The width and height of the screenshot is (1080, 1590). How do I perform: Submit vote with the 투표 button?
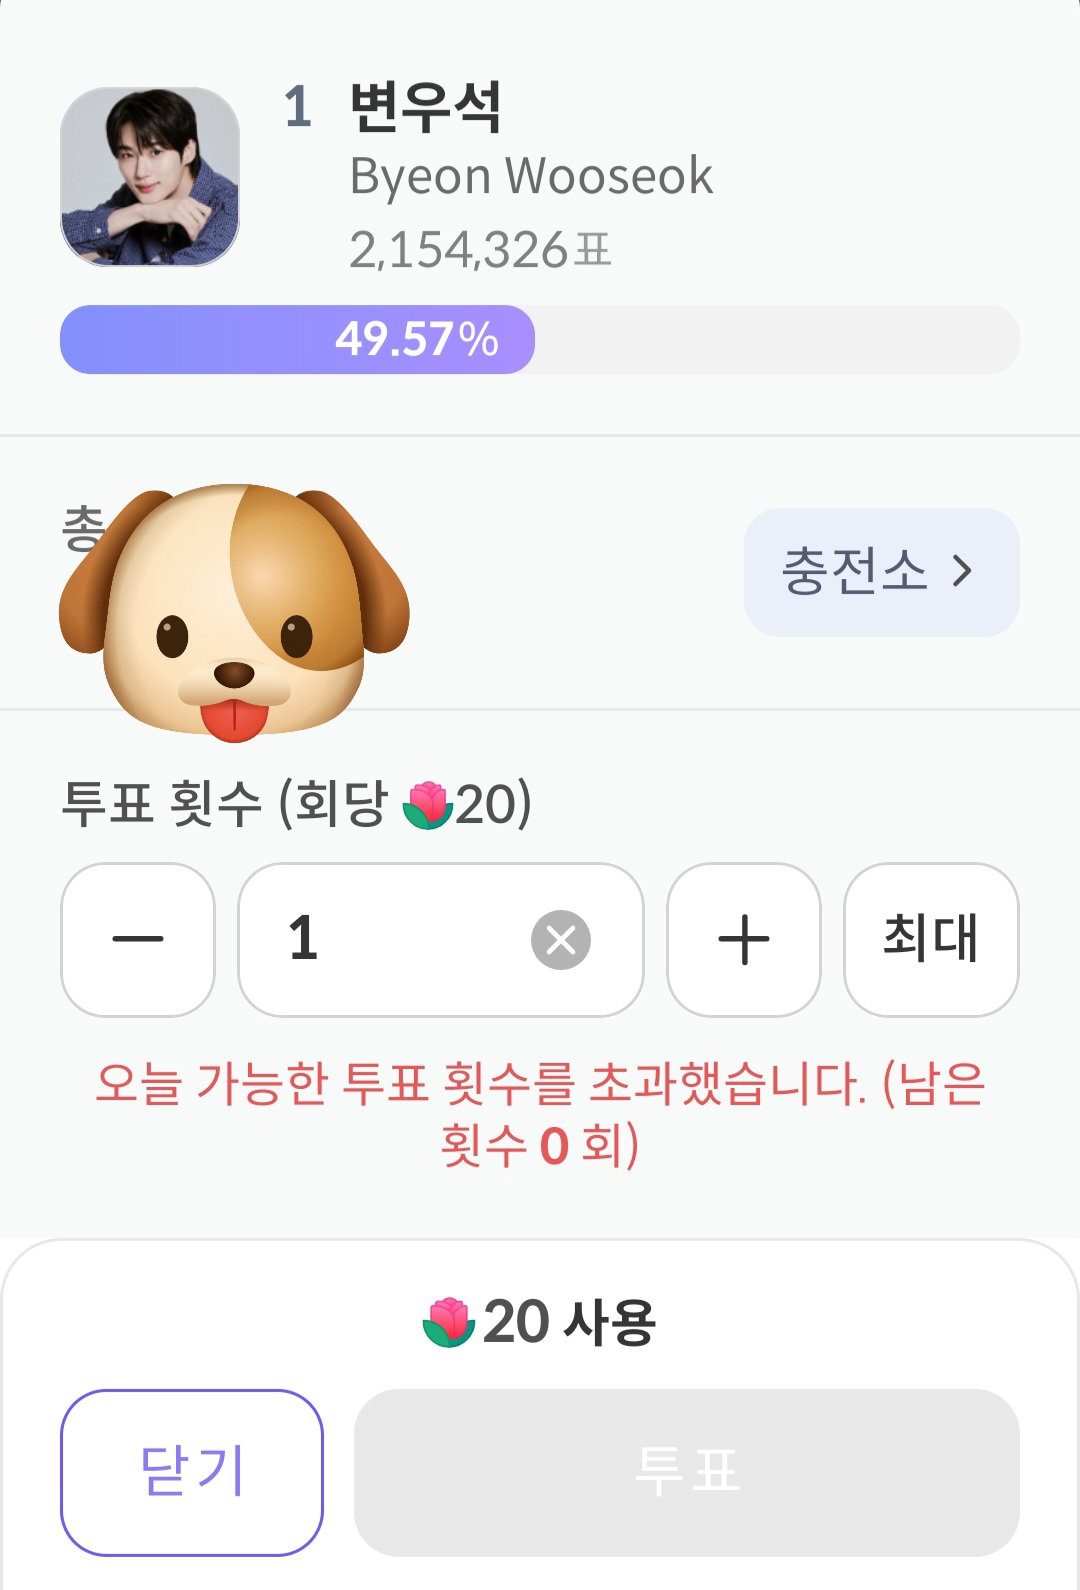point(687,1472)
